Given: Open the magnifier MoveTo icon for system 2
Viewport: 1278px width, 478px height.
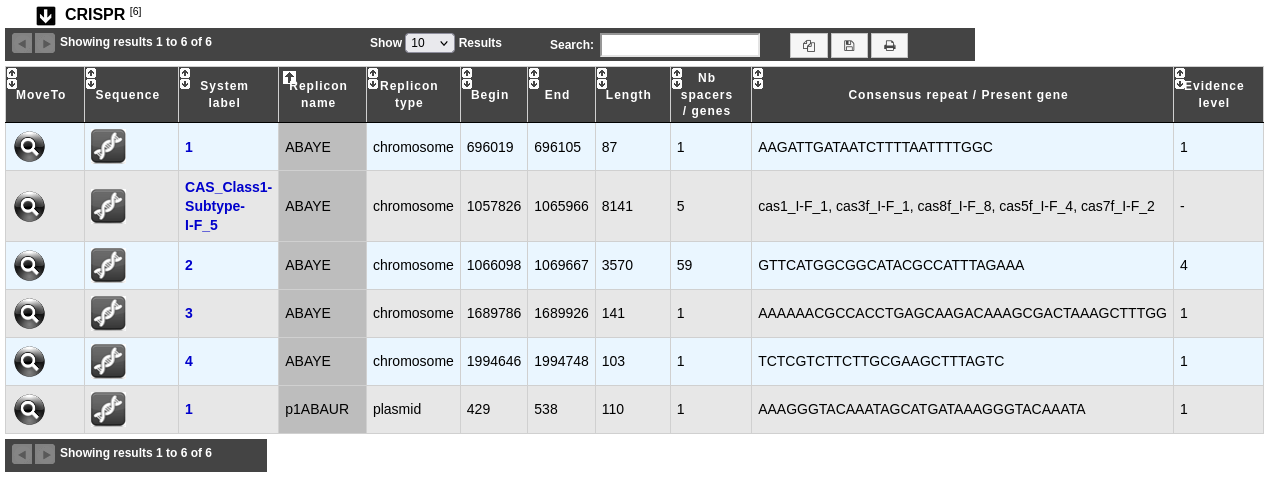Looking at the screenshot, I should (x=30, y=266).
